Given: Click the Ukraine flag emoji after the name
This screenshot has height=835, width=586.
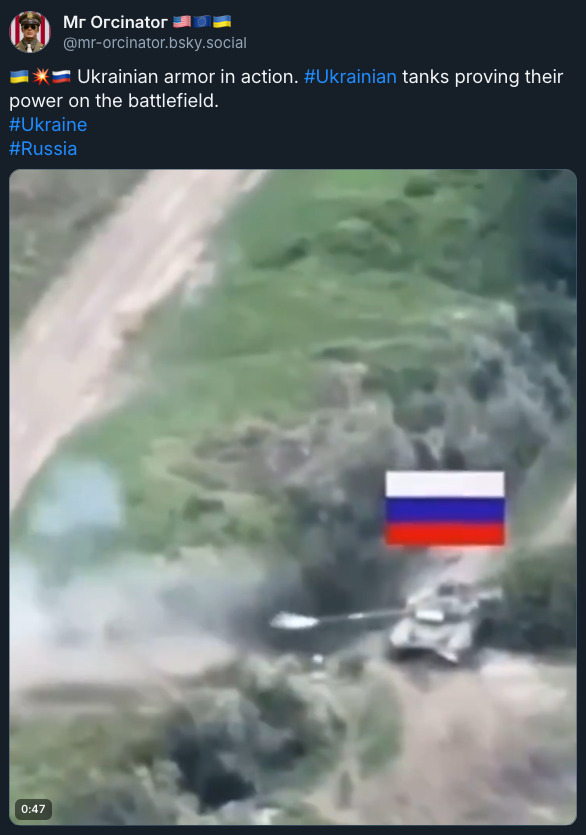Looking at the screenshot, I should pos(222,21).
